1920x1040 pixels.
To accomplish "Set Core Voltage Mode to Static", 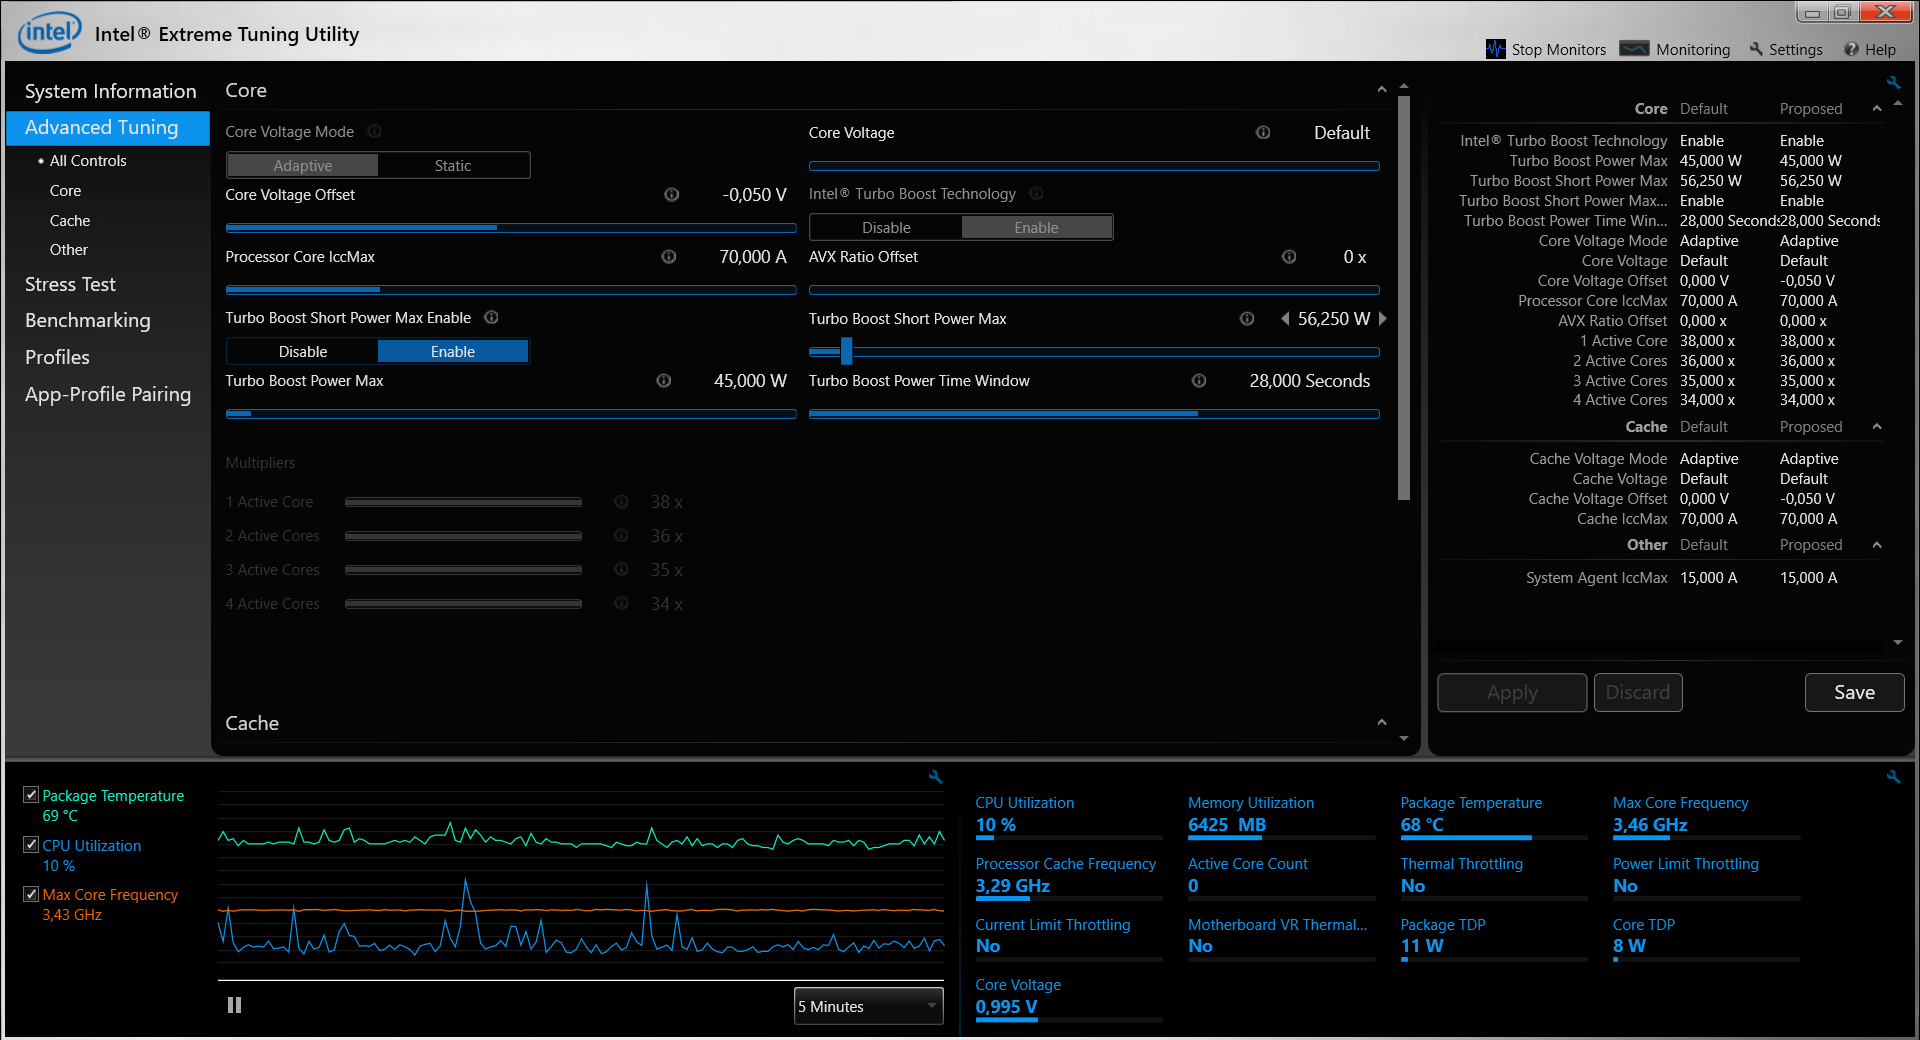I will pyautogui.click(x=453, y=165).
